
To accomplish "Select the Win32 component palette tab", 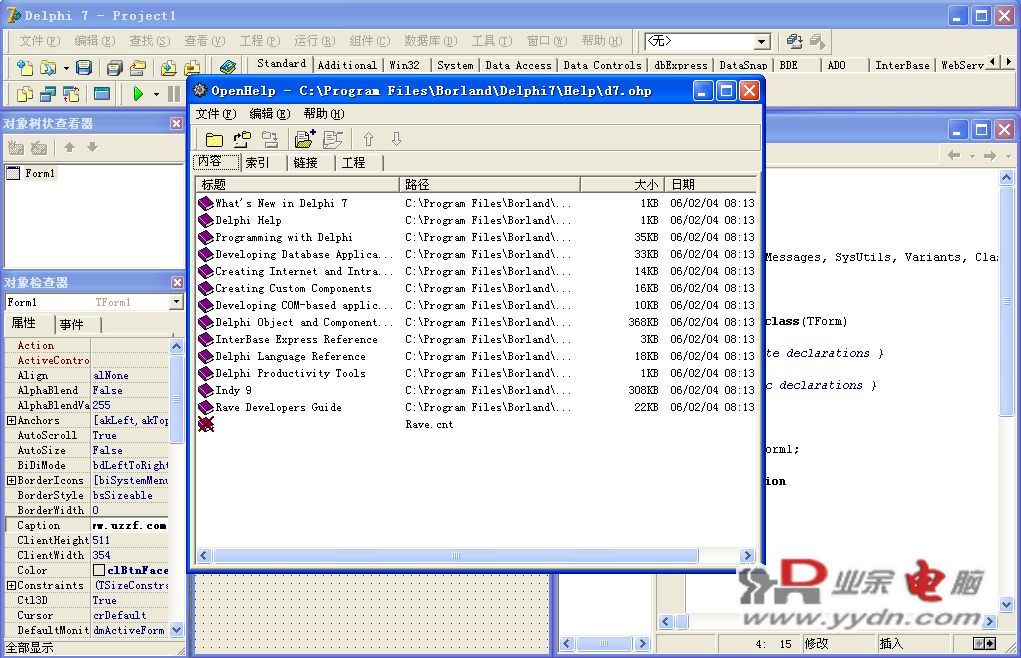I will 404,65.
